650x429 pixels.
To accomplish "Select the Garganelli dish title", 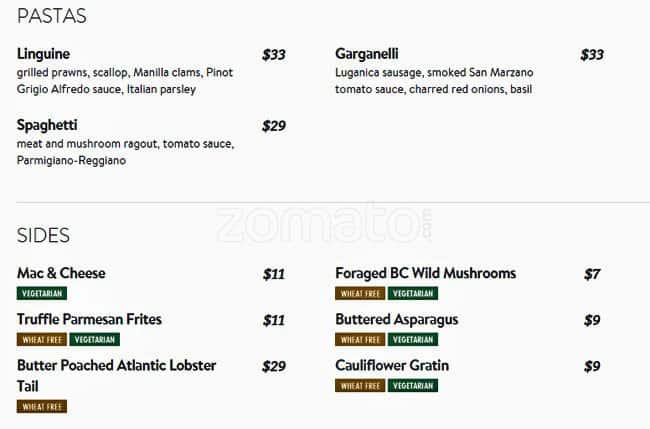I will [x=367, y=54].
